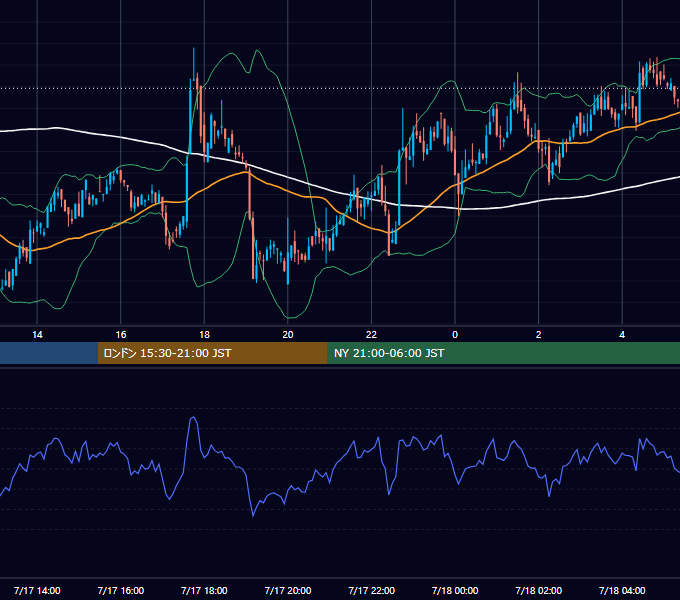680x600 pixels.
Task: Click the 4 hour axis label
Action: [x=622, y=335]
